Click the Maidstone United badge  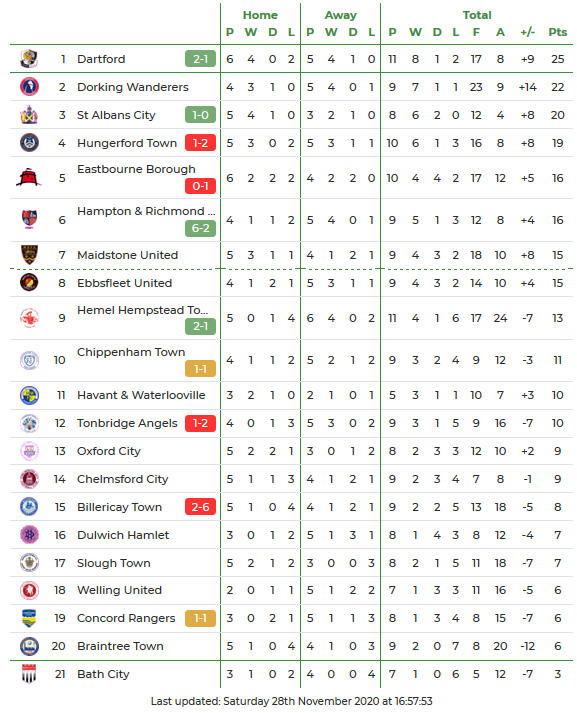[x=29, y=255]
